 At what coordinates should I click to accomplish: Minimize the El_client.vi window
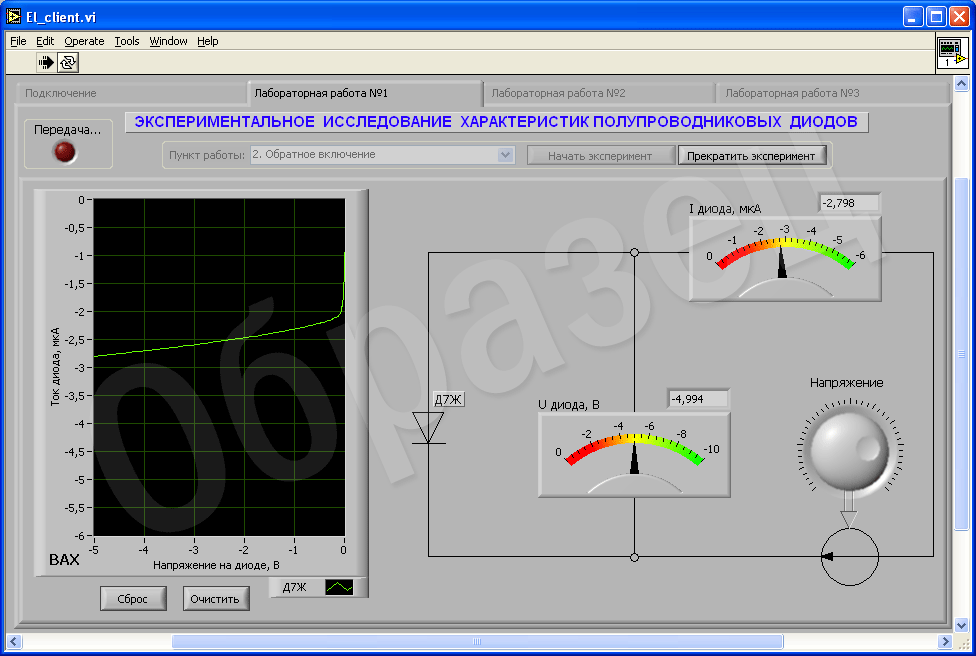pos(913,17)
